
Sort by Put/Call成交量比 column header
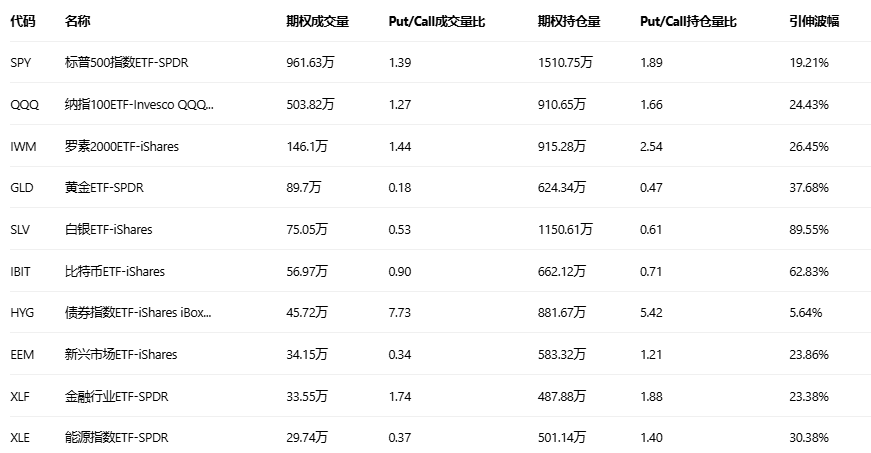coord(436,21)
